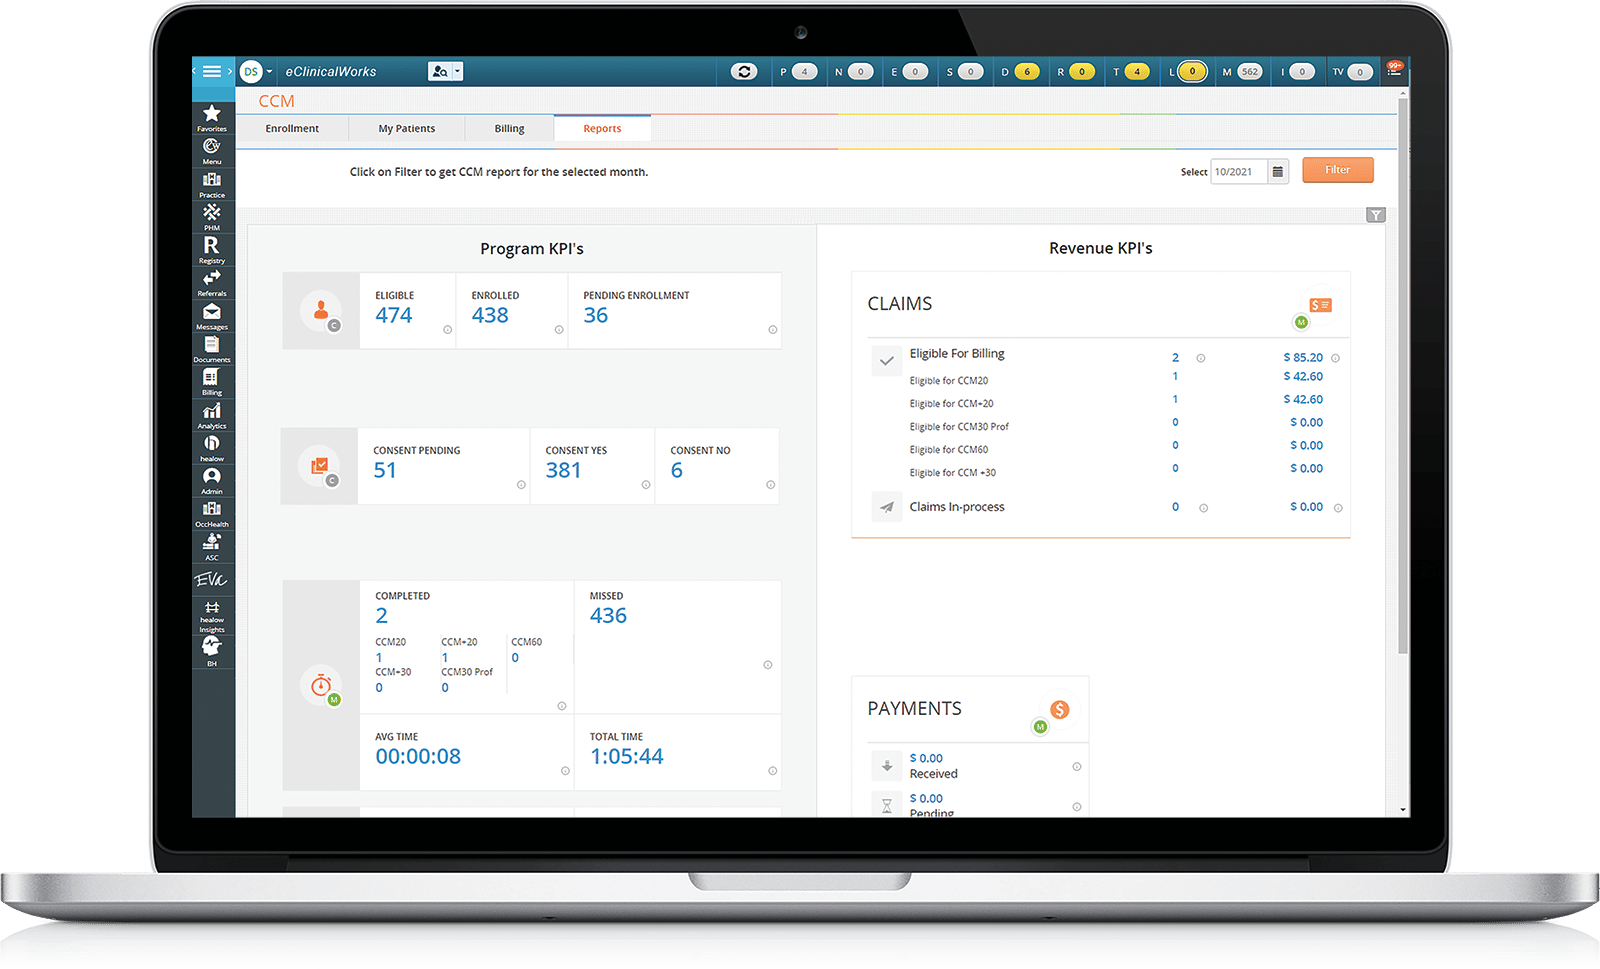Click the Eligible count 474
Screen dimensions: 1600x969
click(x=394, y=316)
